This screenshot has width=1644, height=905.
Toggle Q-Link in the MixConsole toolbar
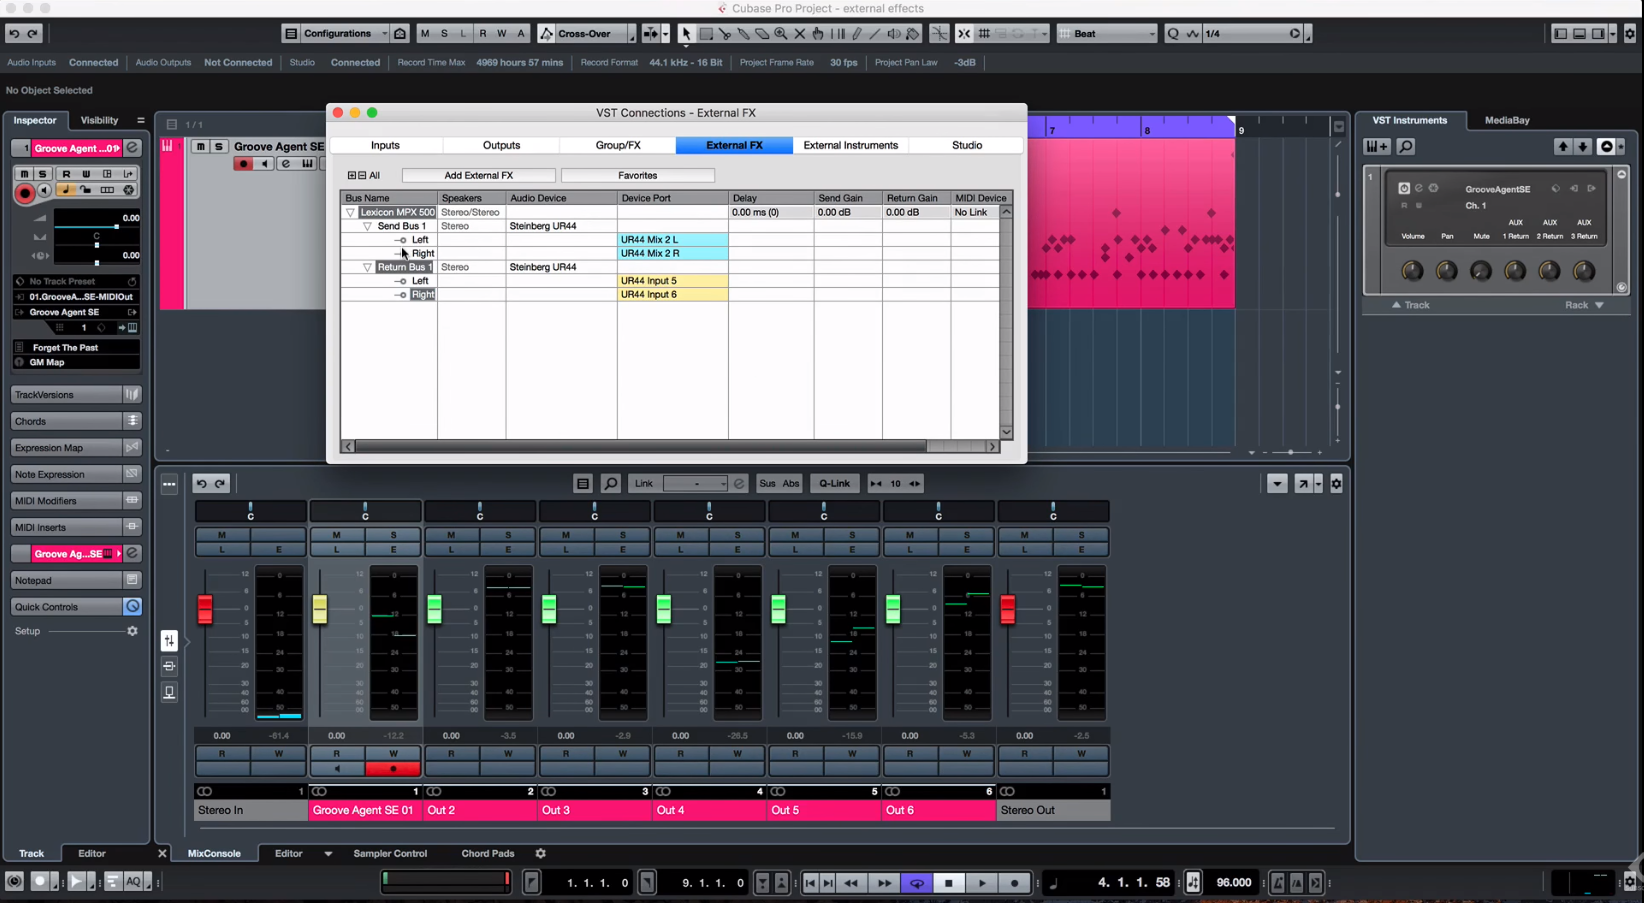[834, 484]
